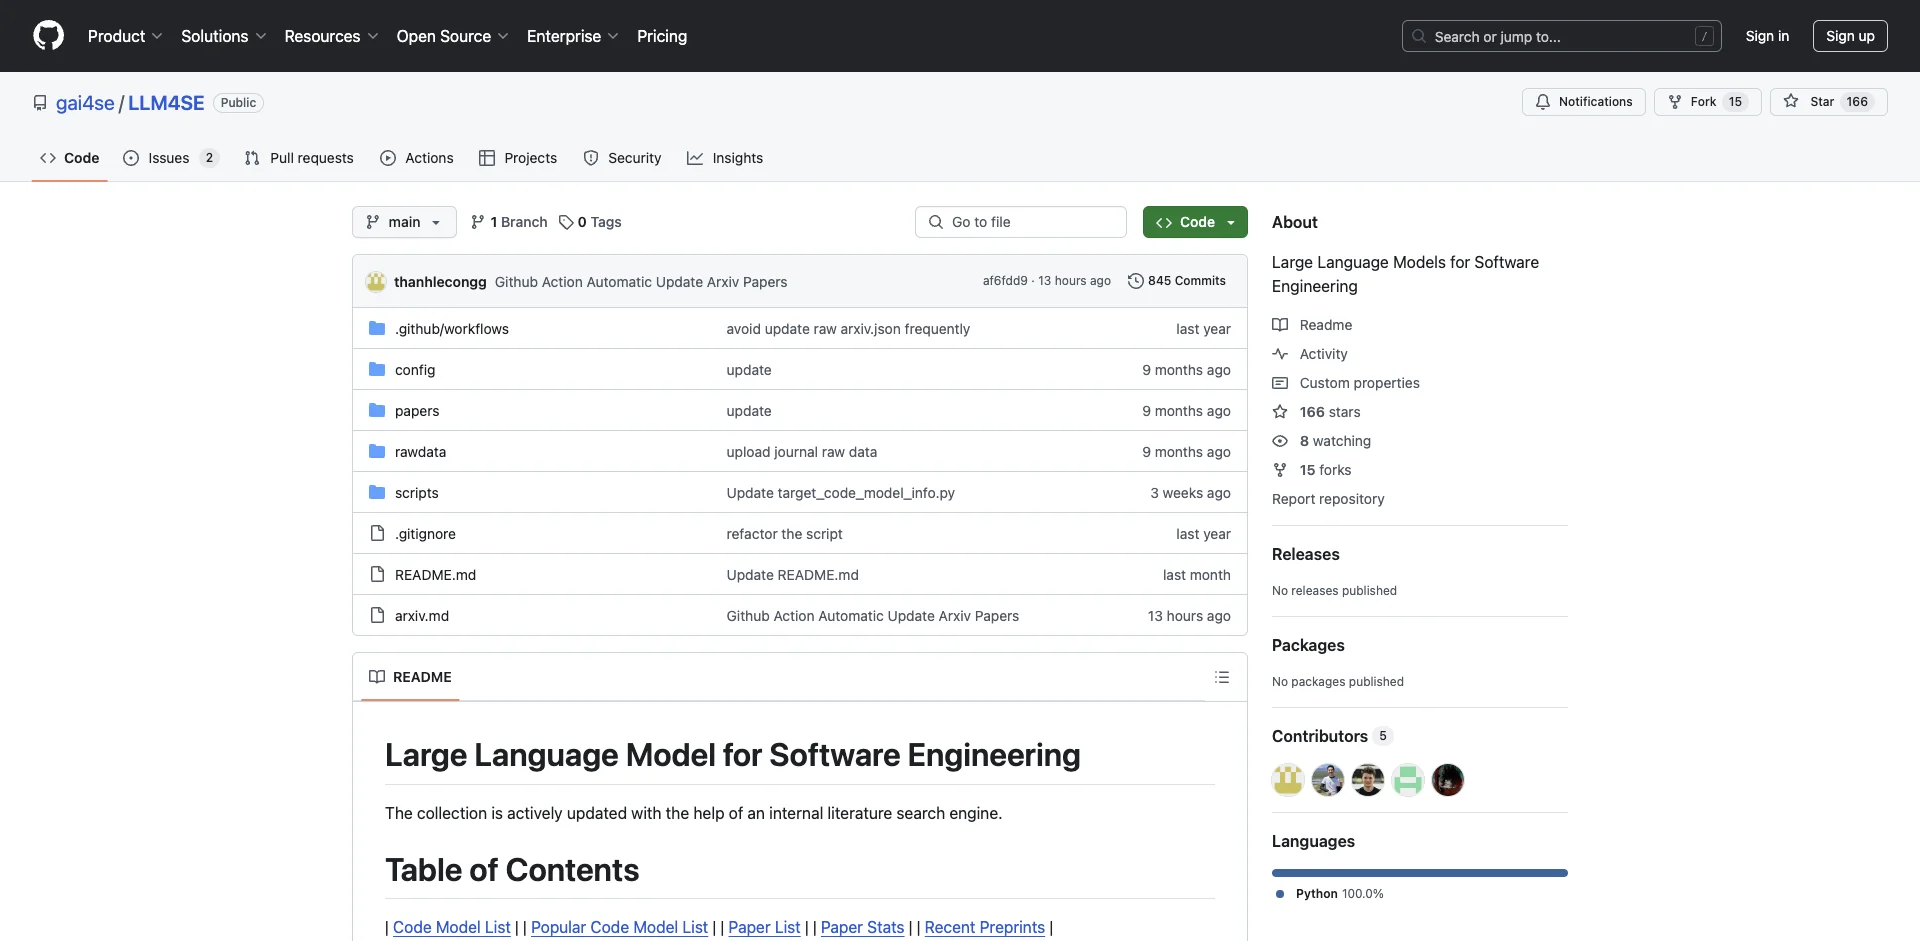Switch to the Code tab
Image resolution: width=1920 pixels, height=941 pixels.
point(69,158)
